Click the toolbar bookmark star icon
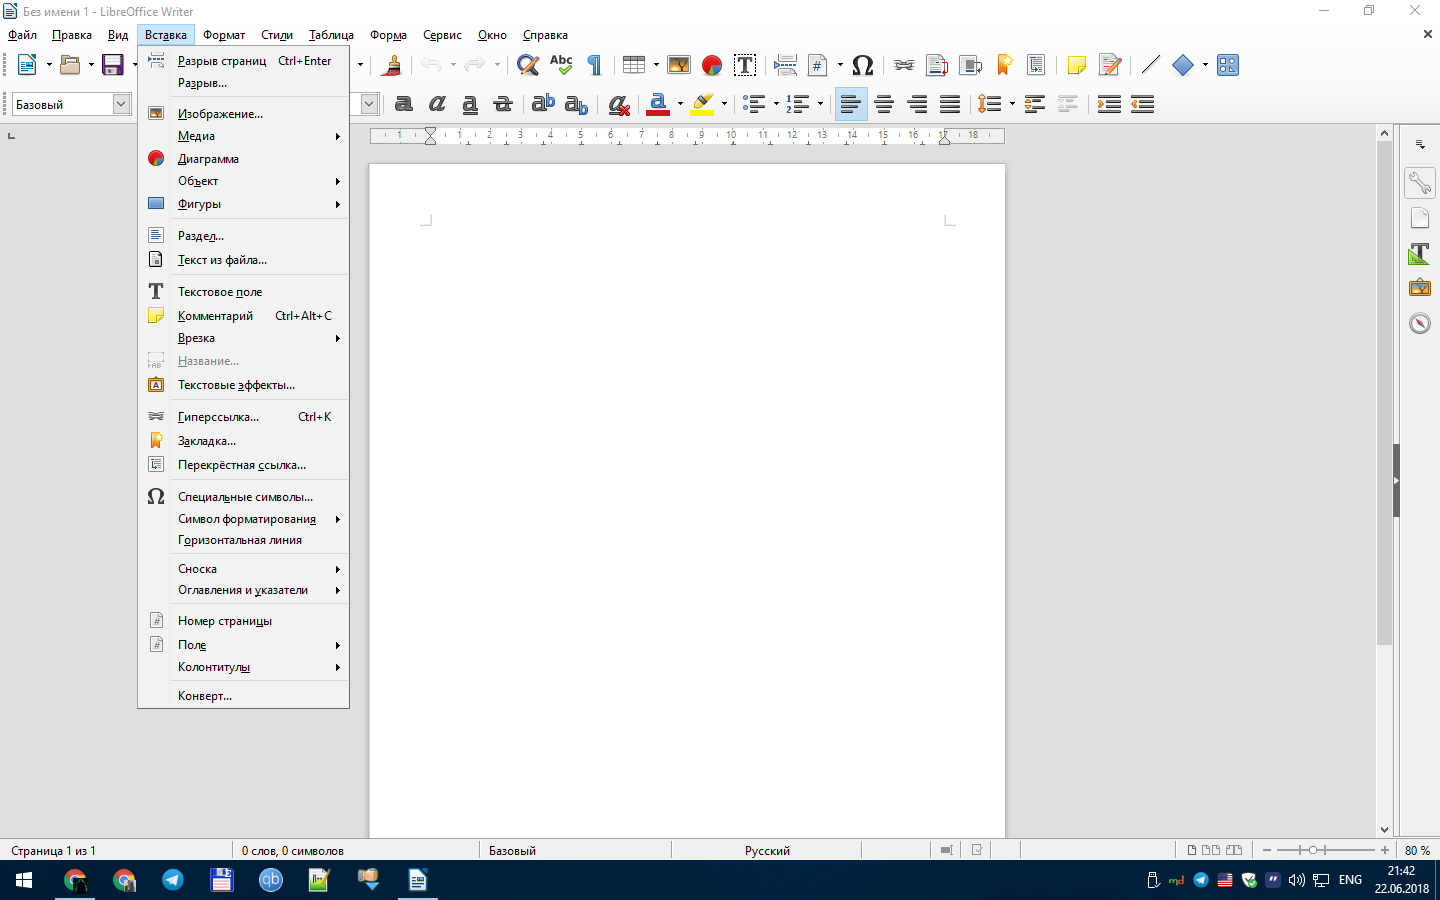The height and width of the screenshot is (900, 1440). [1004, 65]
